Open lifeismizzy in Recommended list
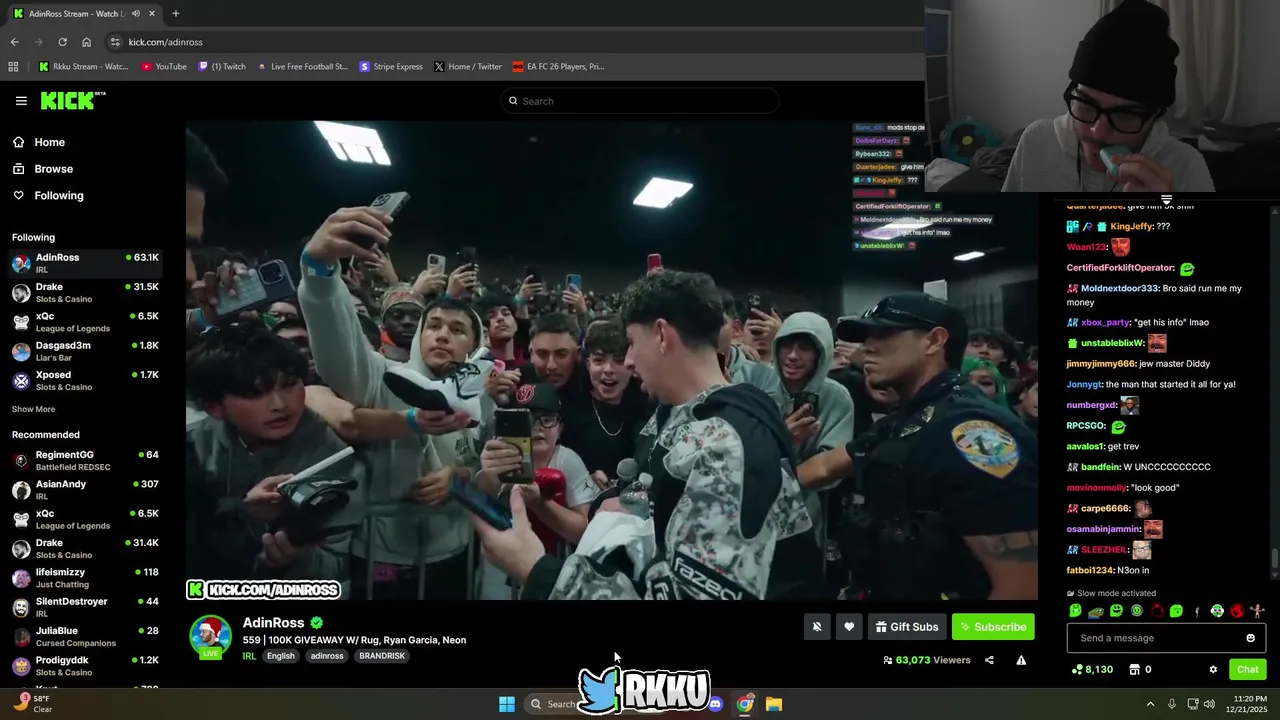This screenshot has width=1280, height=720. (85, 578)
